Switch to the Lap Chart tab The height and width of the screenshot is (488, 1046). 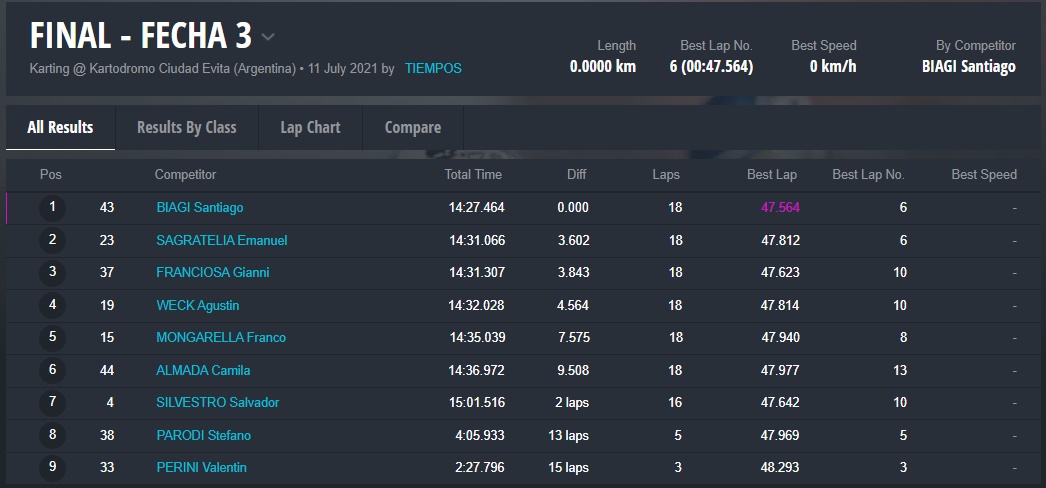click(310, 127)
